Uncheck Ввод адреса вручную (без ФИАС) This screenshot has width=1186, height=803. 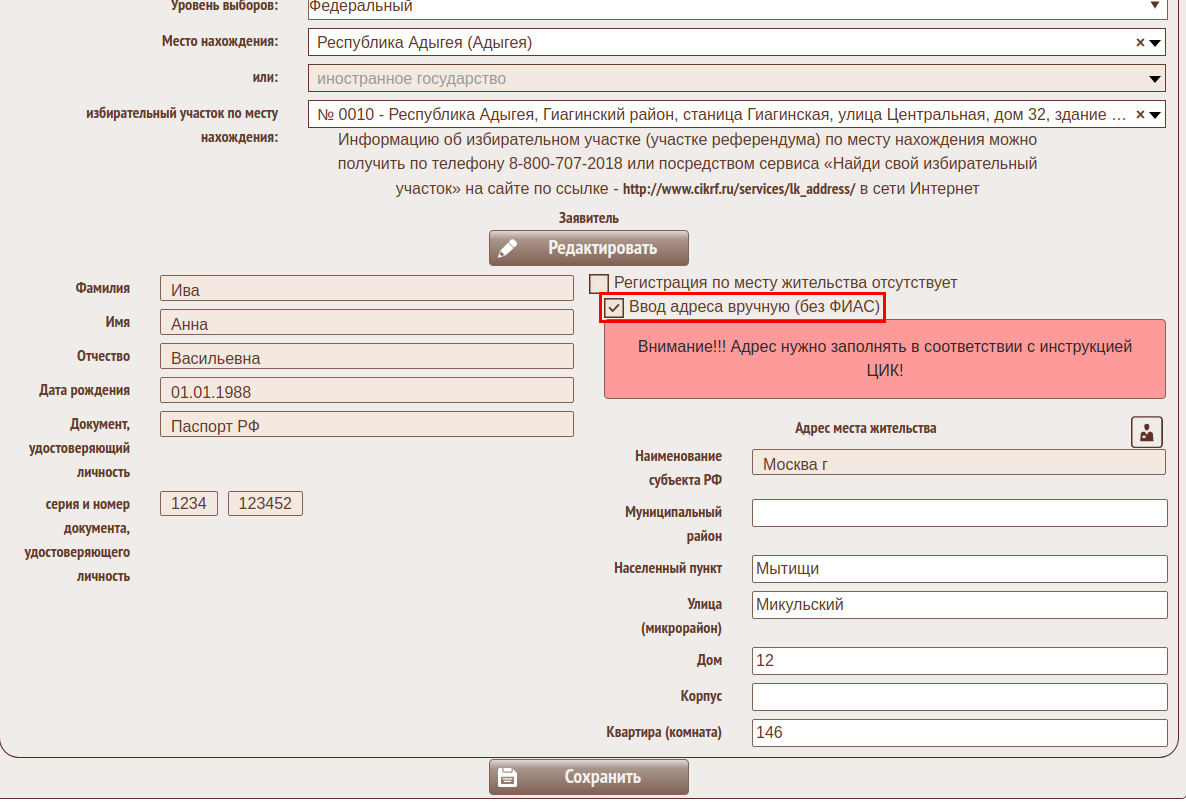tap(615, 308)
